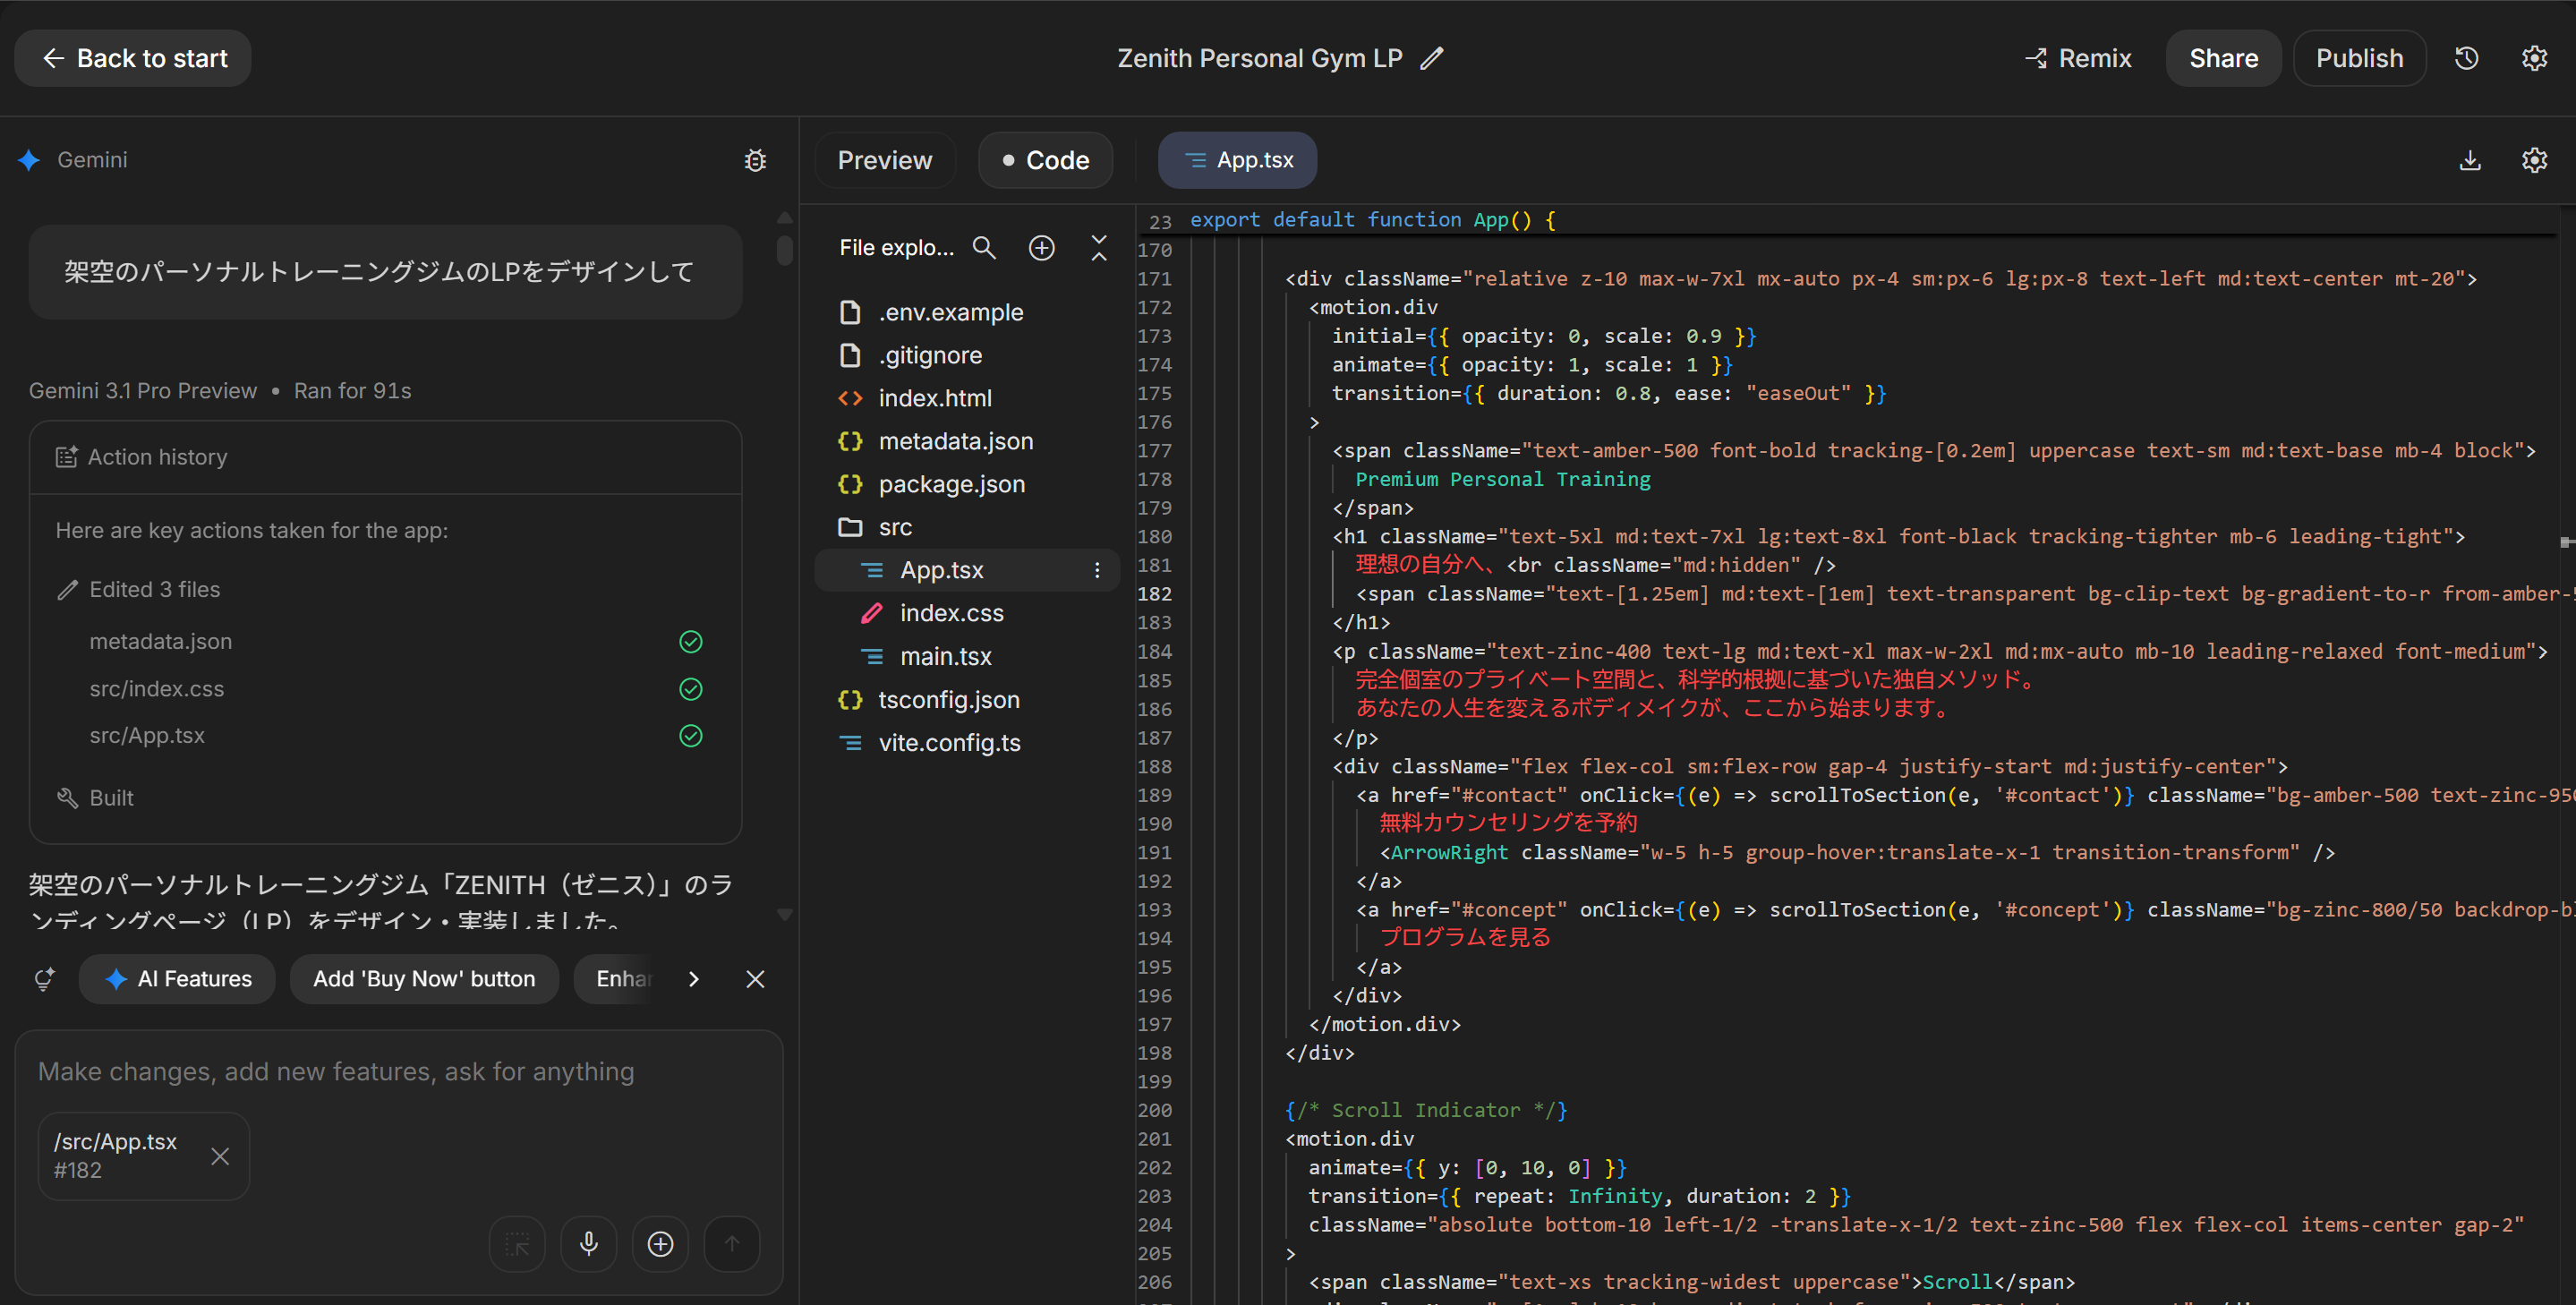Open the bug report icon next to Gemini
2576x1305 pixels.
coord(755,160)
